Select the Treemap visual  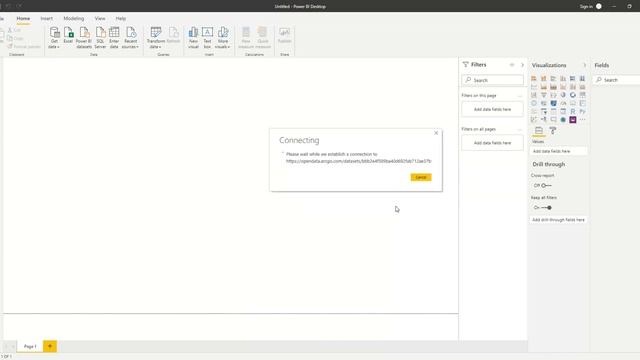point(582,95)
